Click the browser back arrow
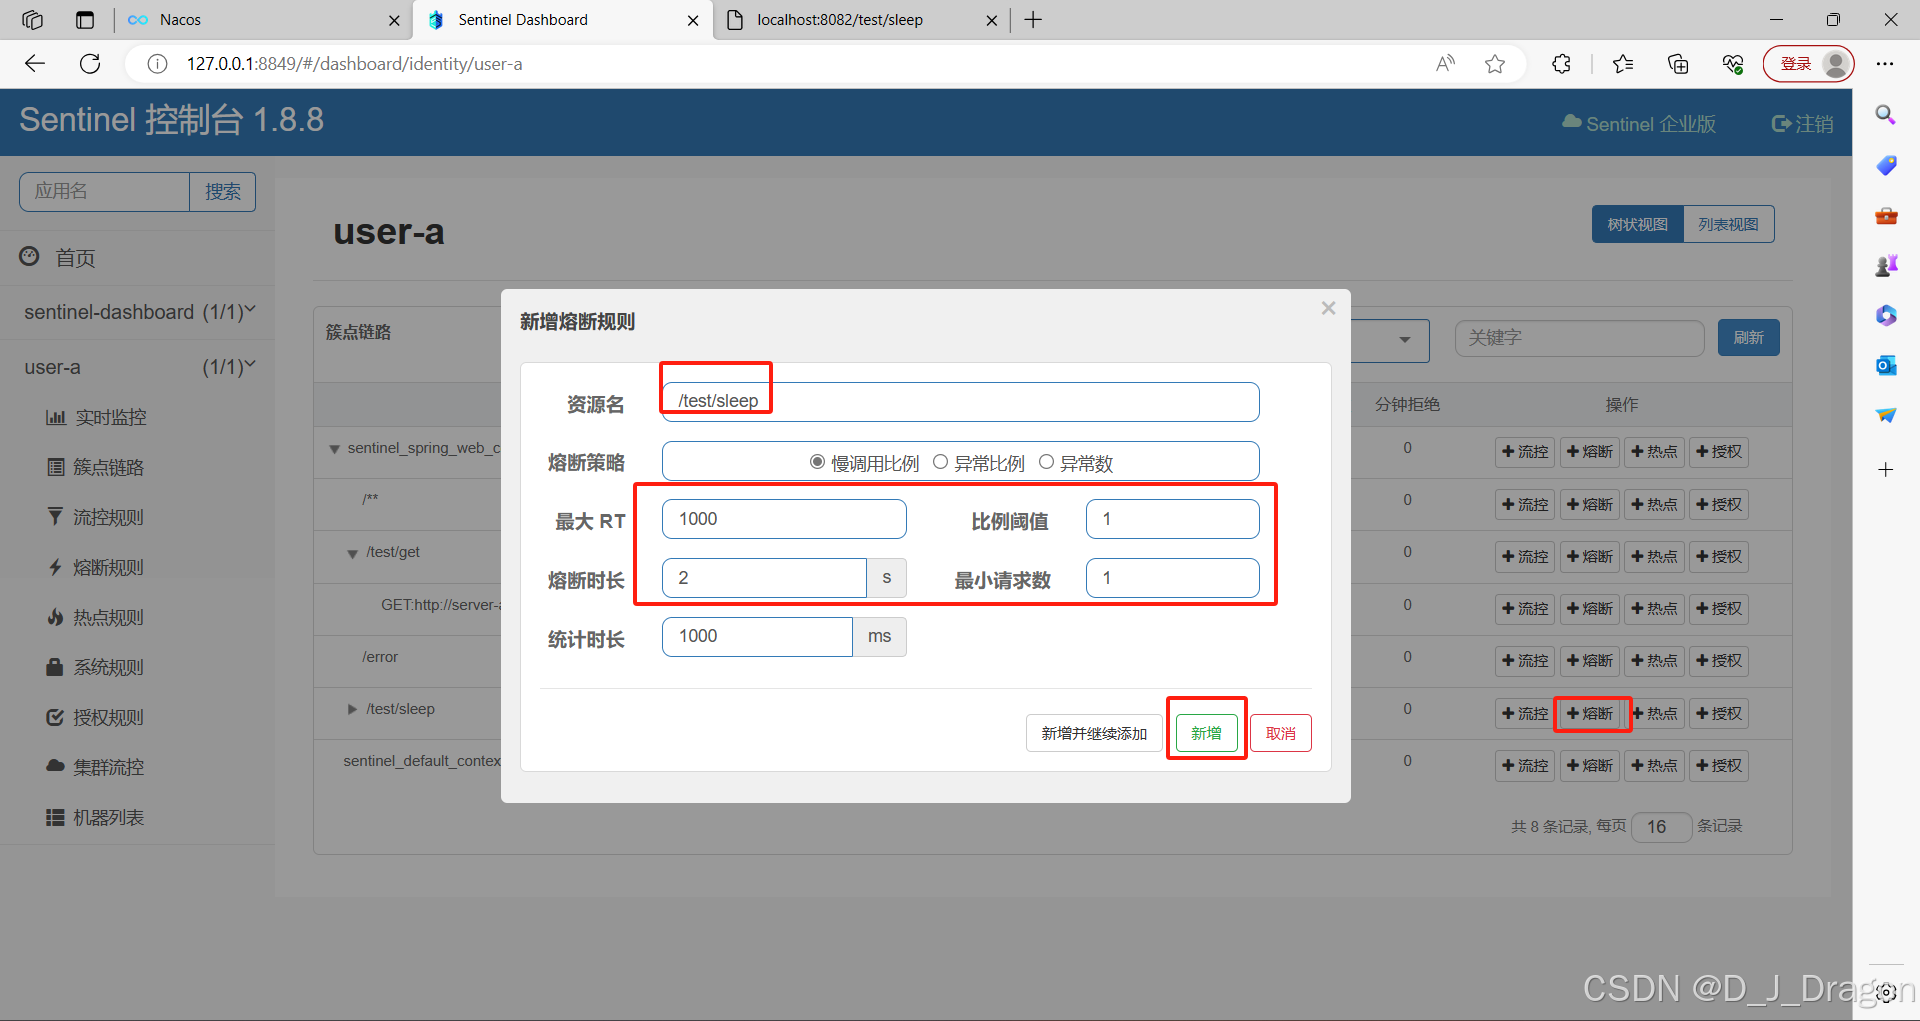The height and width of the screenshot is (1021, 1920). click(x=35, y=64)
